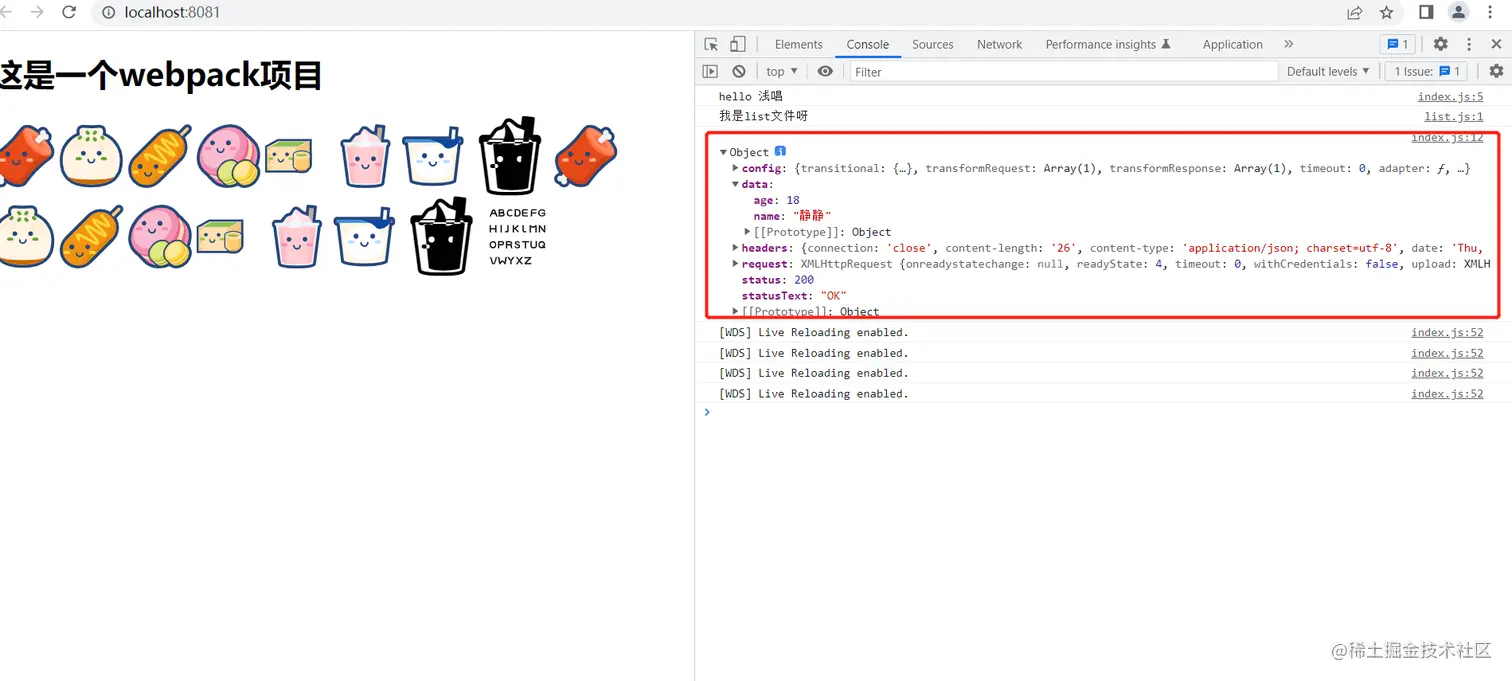1512x681 pixels.
Task: Expand the headers property
Action: coord(736,248)
